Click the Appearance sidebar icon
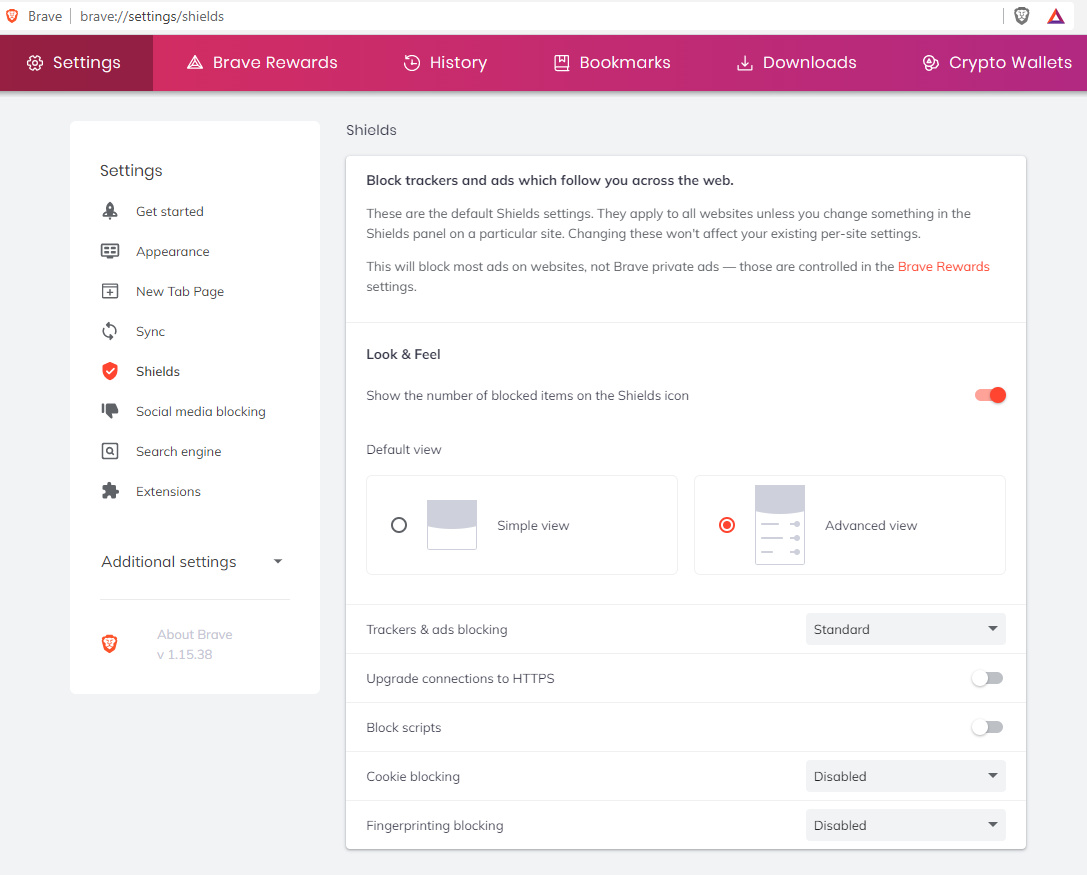The height and width of the screenshot is (875, 1087). tap(110, 251)
